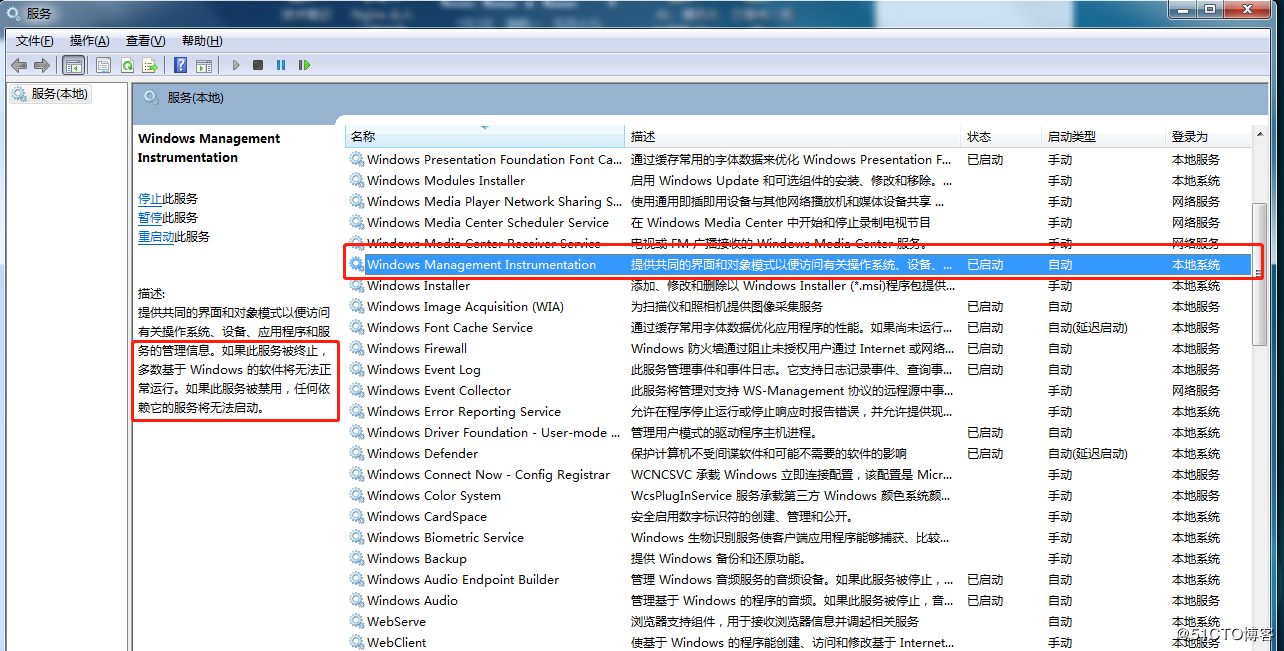Click the Refresh toolbar icon
1284x651 pixels.
tap(127, 65)
